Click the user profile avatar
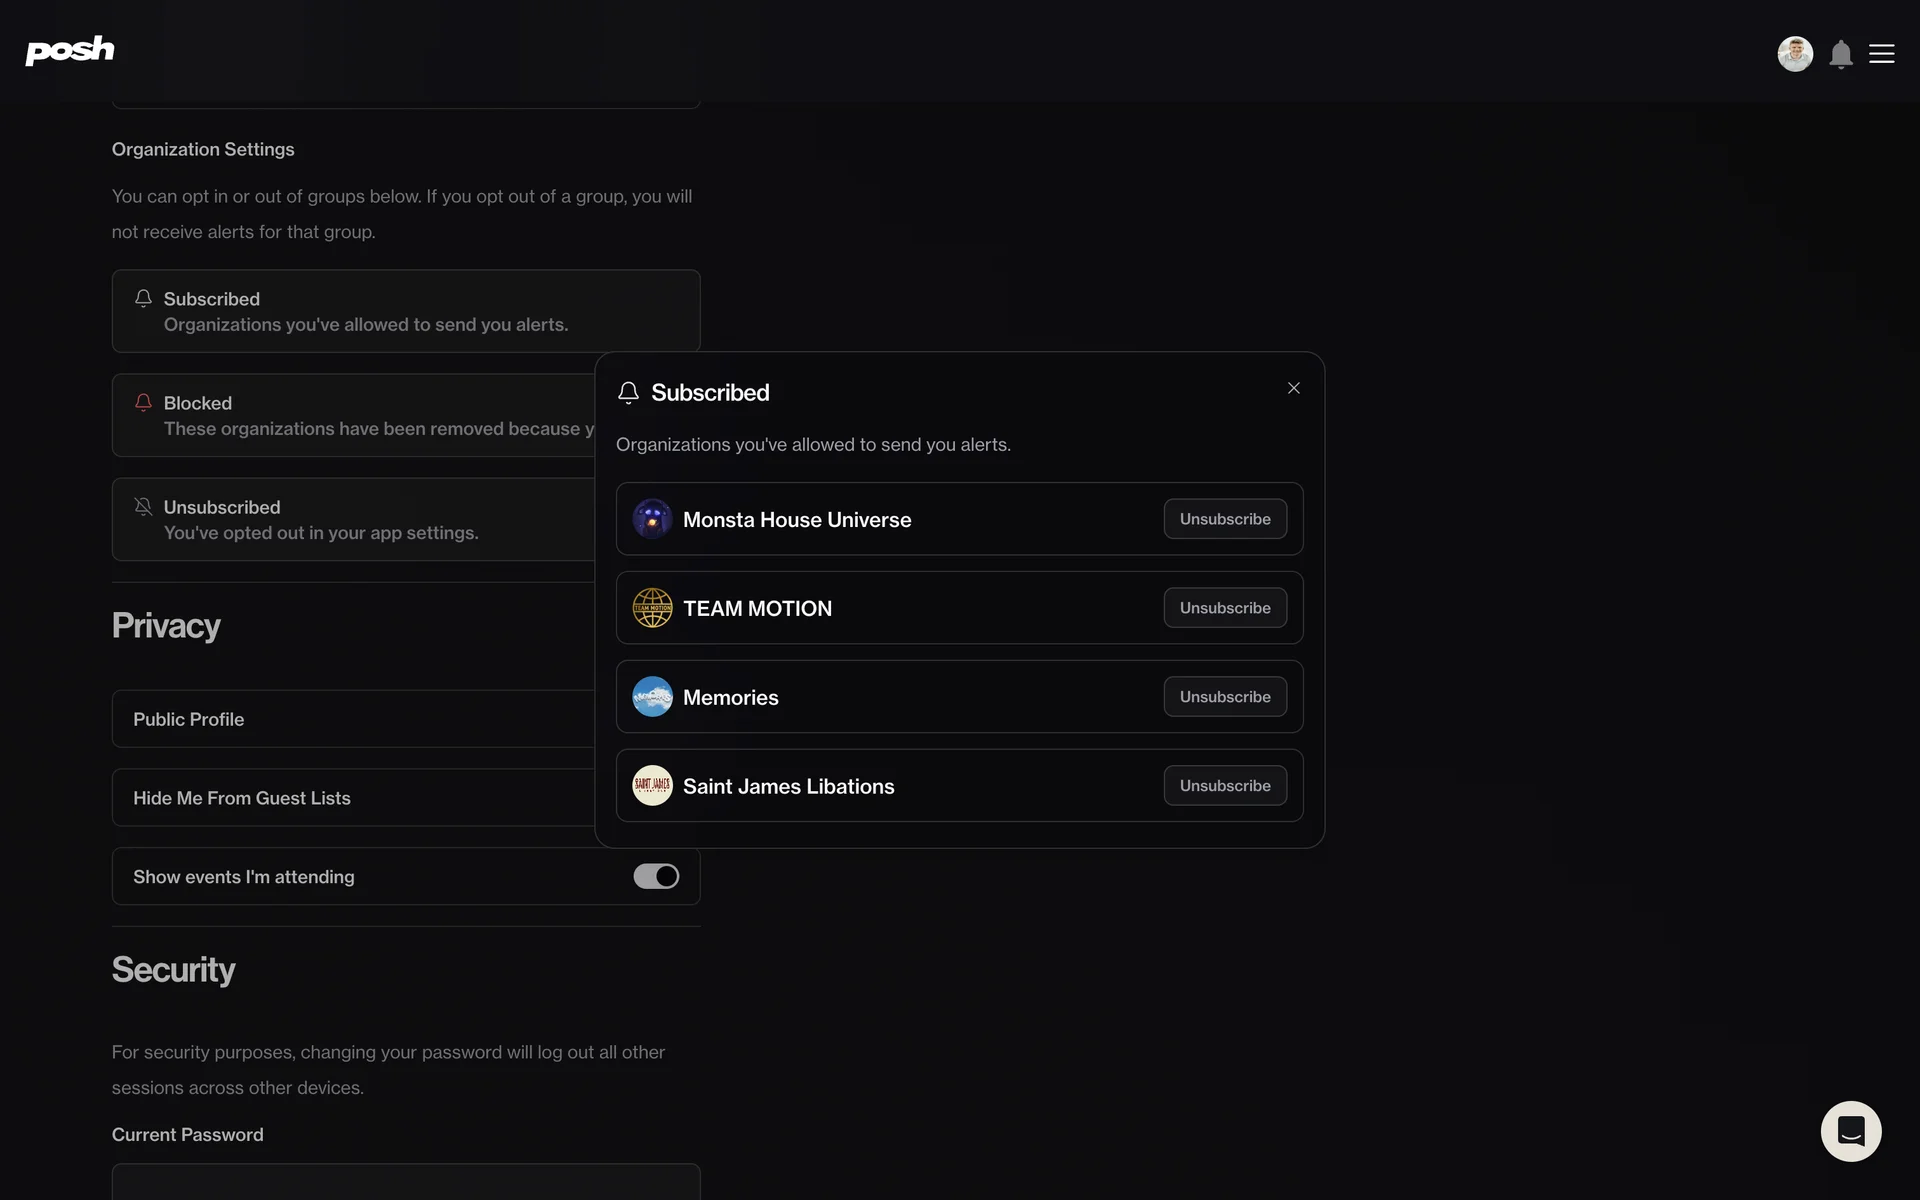The image size is (1920, 1200). click(x=1795, y=54)
